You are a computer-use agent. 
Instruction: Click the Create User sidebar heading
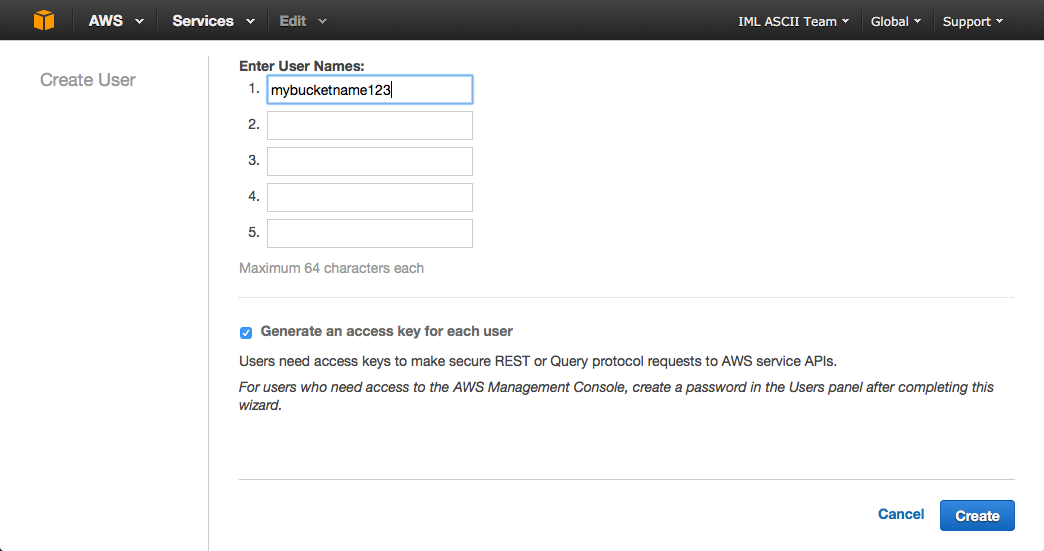point(88,80)
